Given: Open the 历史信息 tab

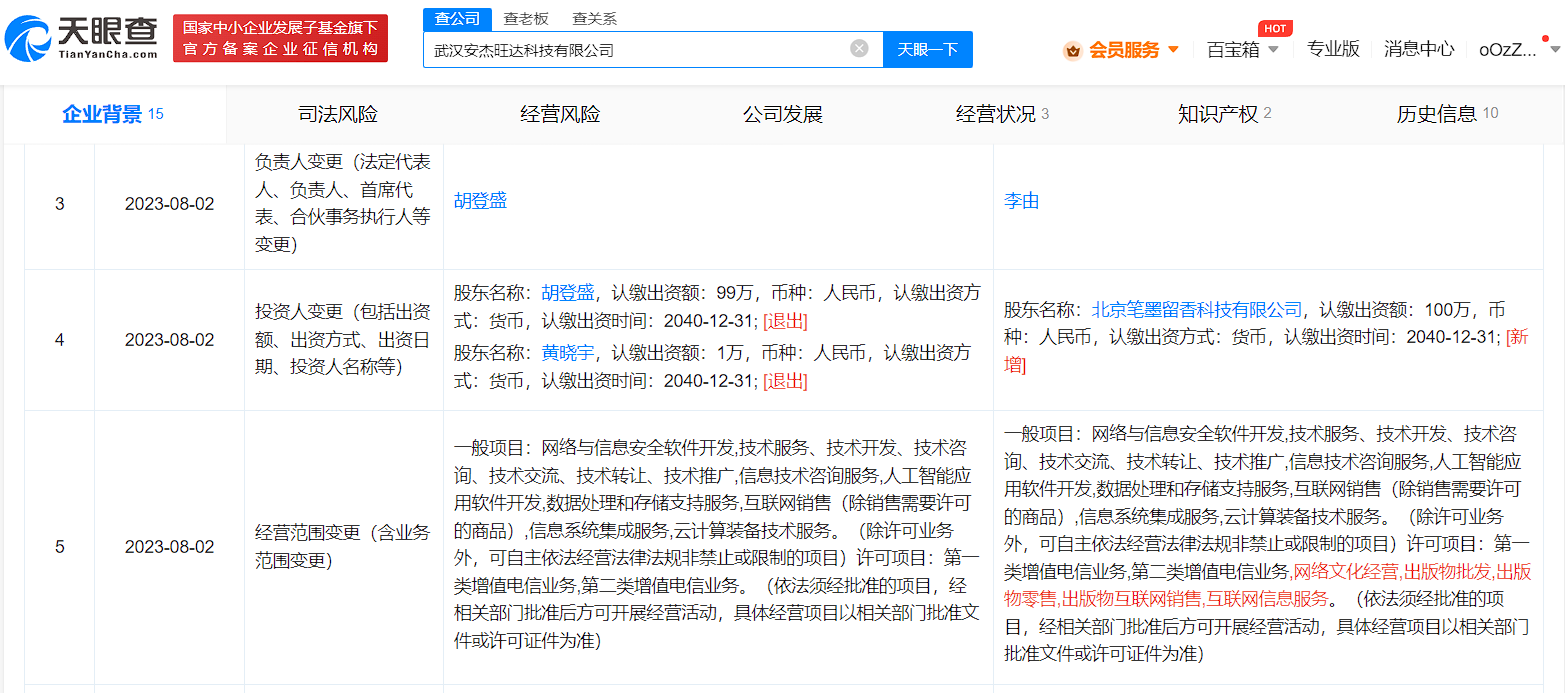Looking at the screenshot, I should point(1447,114).
